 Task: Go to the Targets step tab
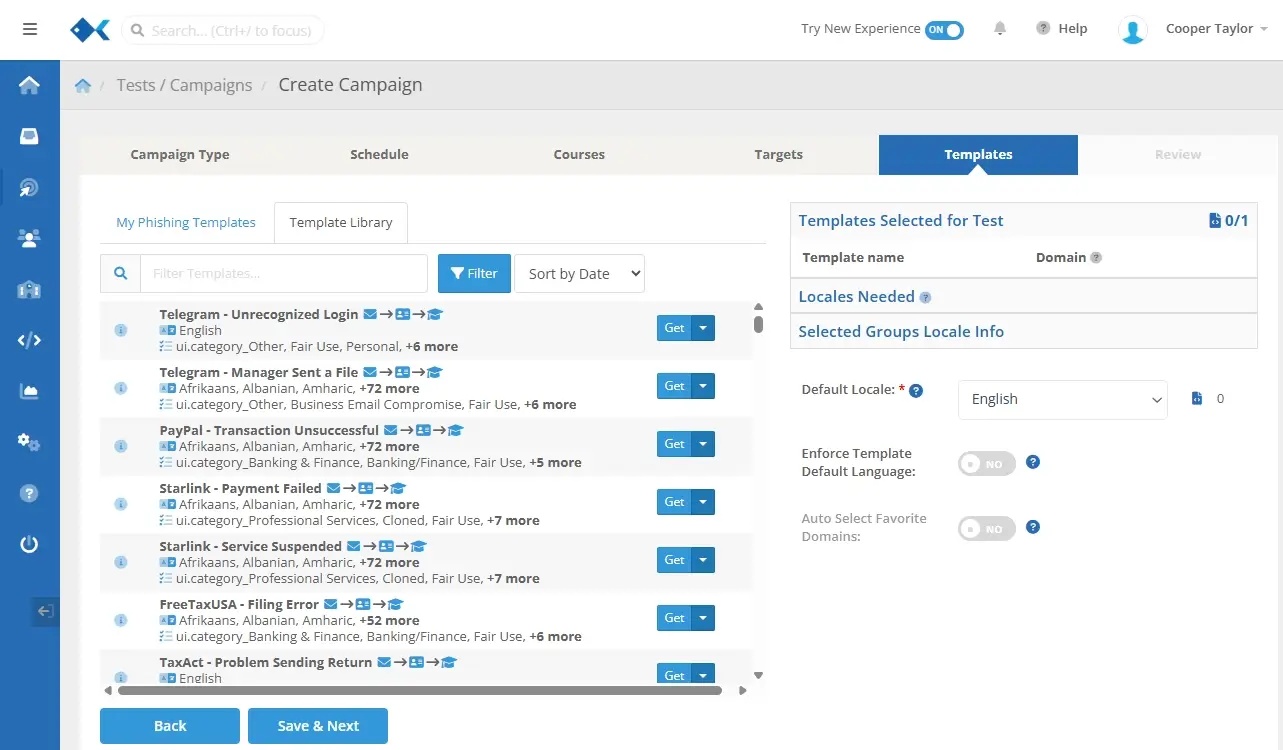(778, 155)
